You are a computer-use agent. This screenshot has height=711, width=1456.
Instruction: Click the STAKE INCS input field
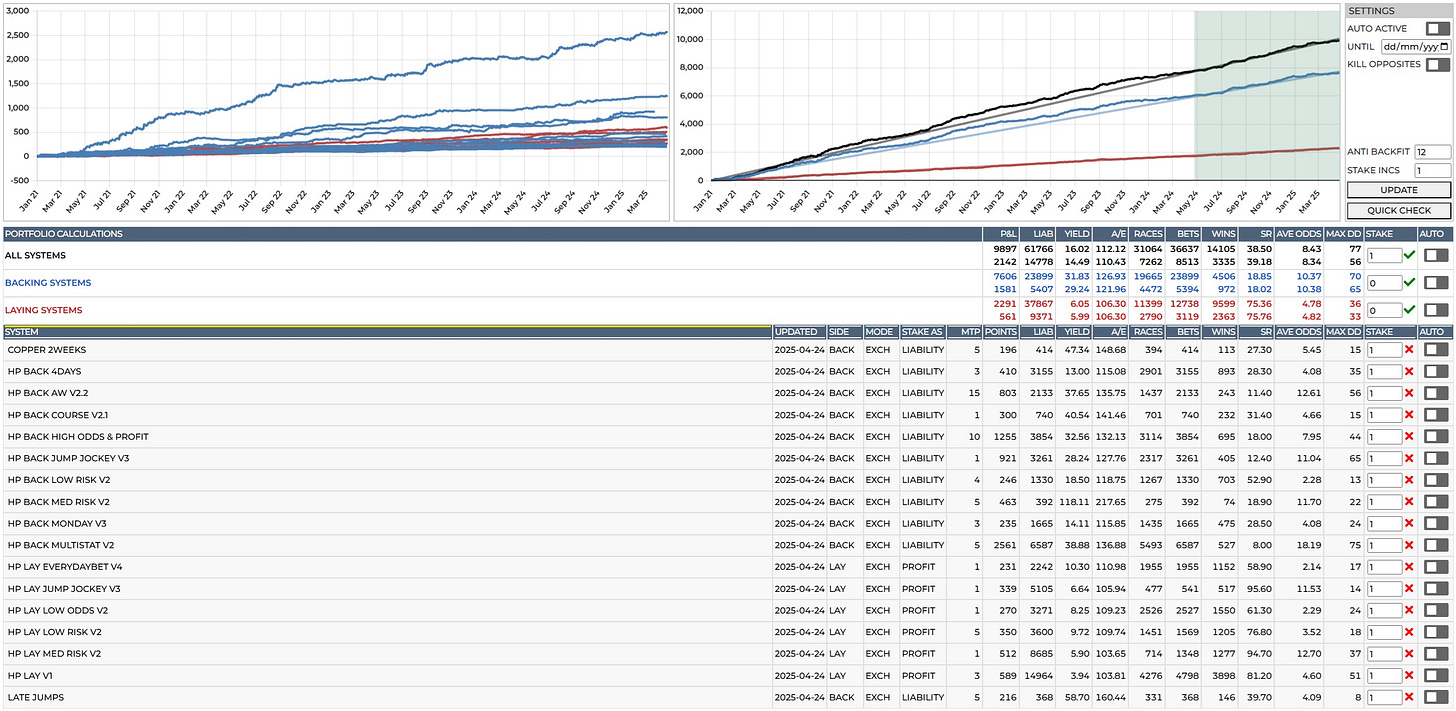pyautogui.click(x=1432, y=171)
